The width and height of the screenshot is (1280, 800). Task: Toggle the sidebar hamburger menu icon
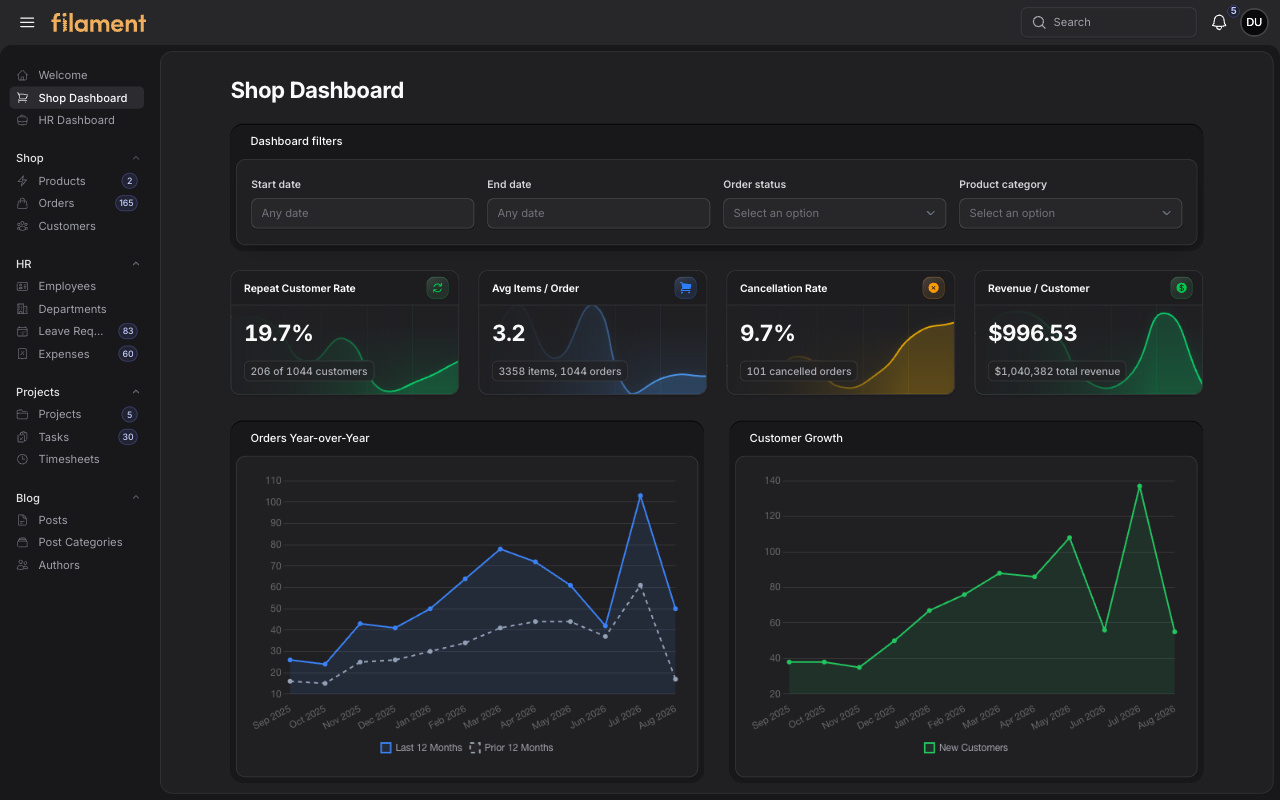point(27,22)
